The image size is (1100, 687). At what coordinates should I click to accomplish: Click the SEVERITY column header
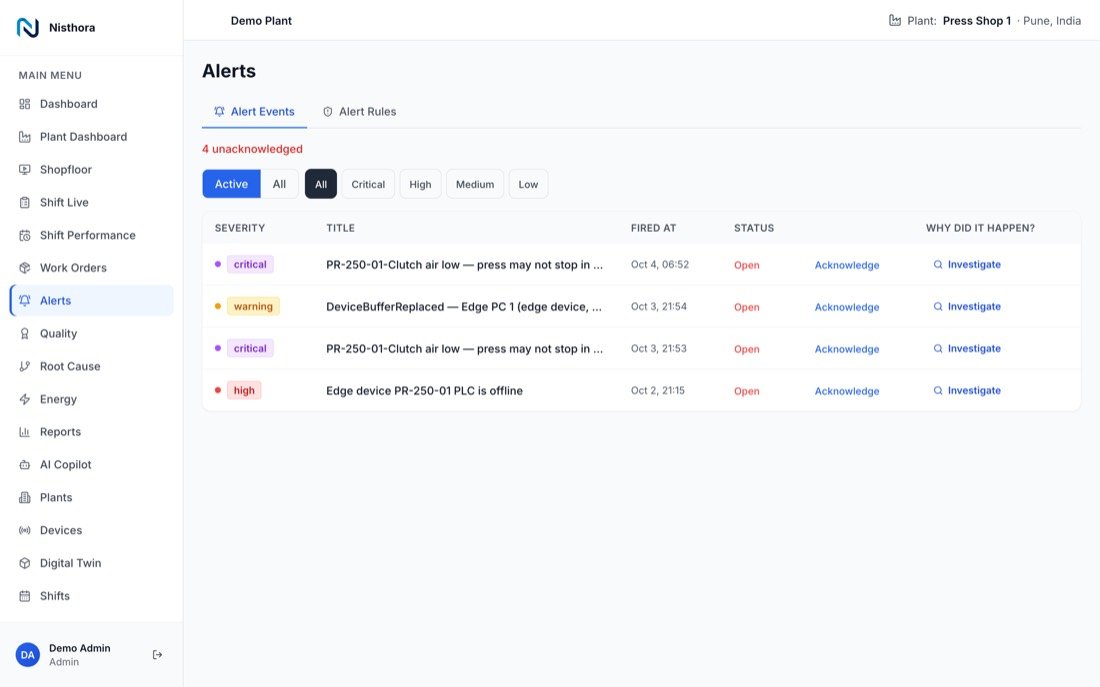(240, 228)
